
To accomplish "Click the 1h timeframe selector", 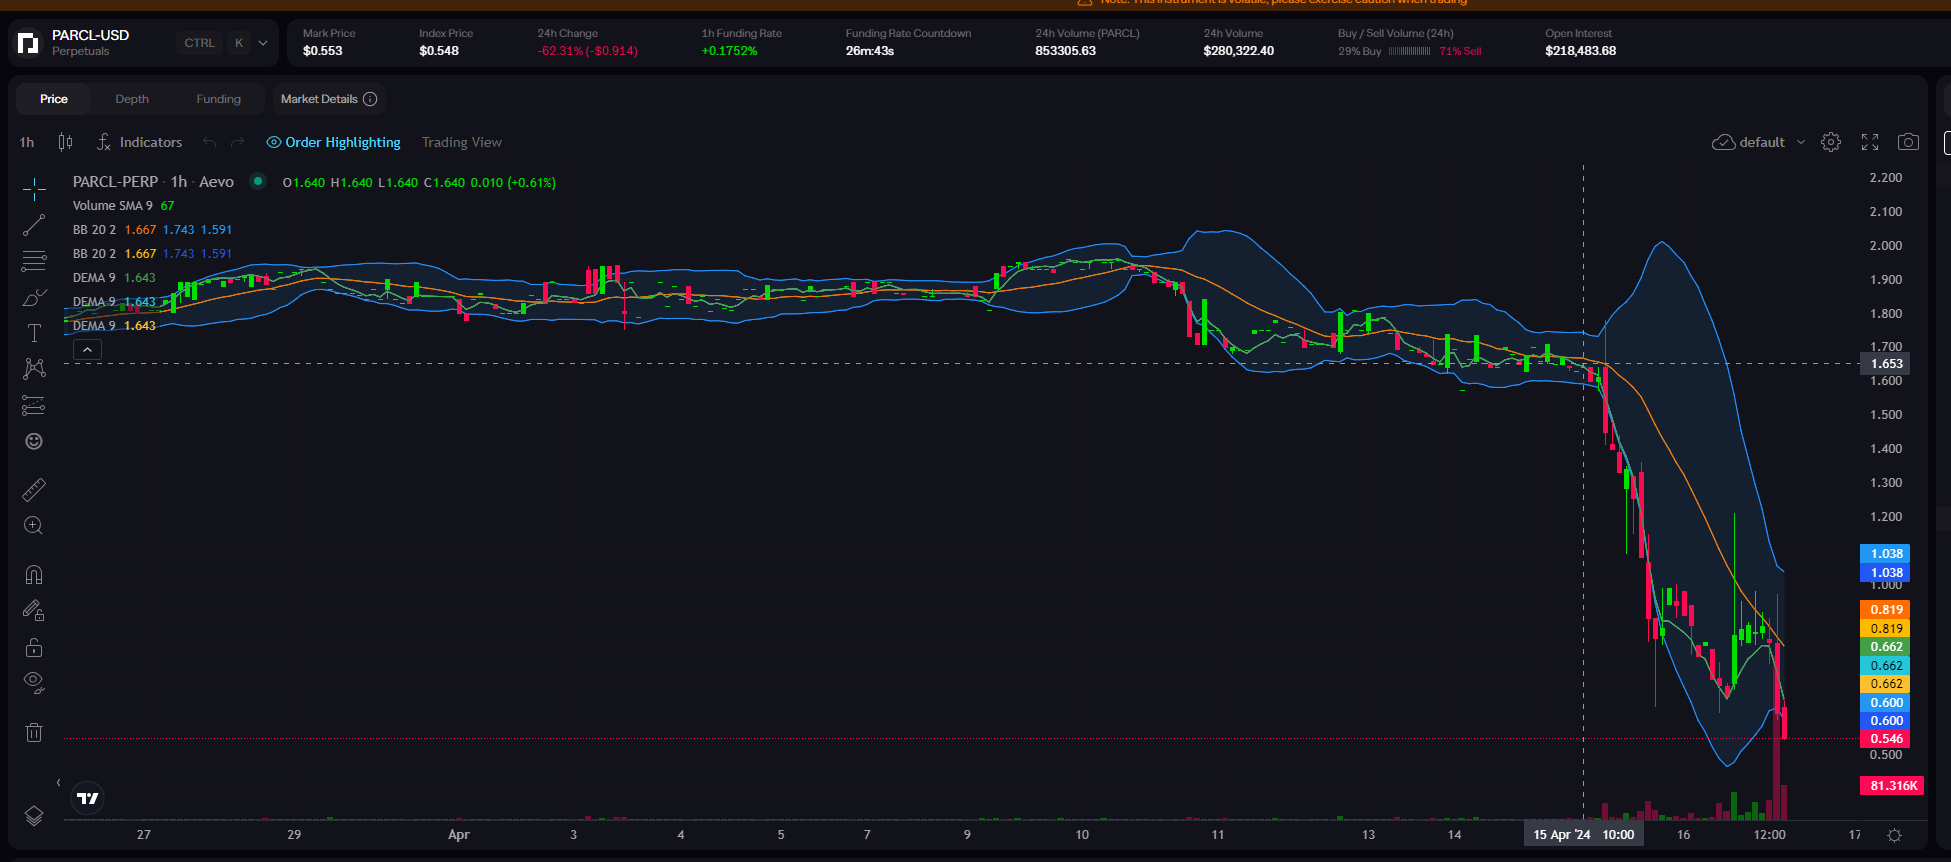I will point(27,142).
